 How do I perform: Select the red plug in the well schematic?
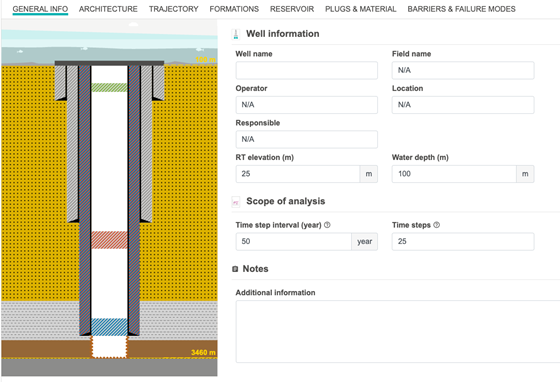[109, 240]
